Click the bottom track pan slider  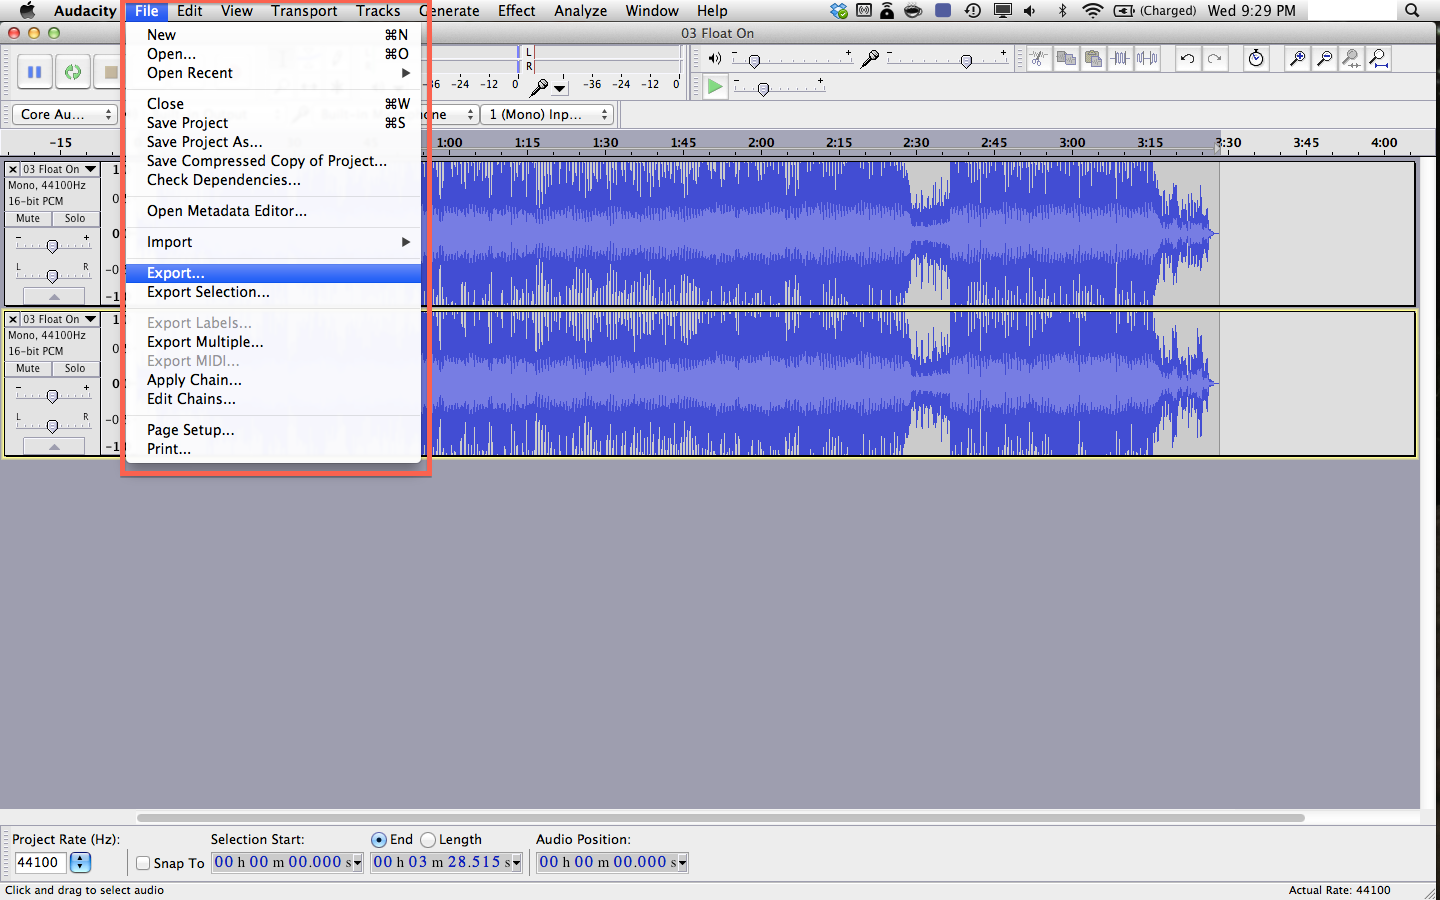pos(53,424)
